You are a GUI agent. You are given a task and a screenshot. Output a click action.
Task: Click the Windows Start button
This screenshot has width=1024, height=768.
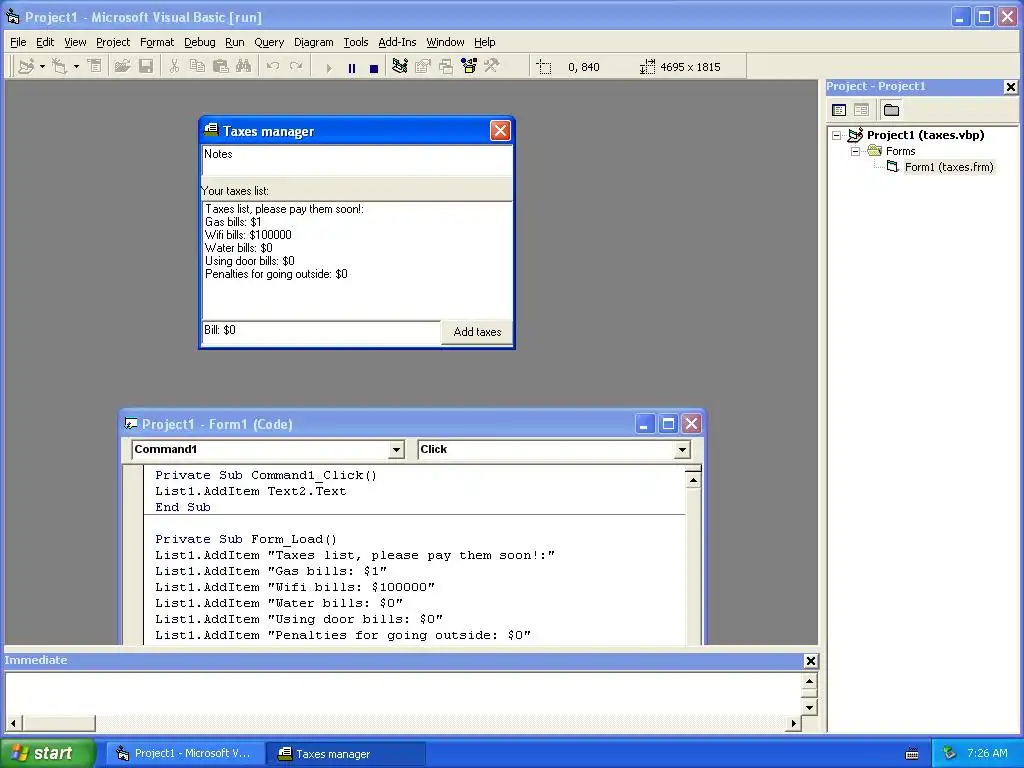pyautogui.click(x=47, y=753)
